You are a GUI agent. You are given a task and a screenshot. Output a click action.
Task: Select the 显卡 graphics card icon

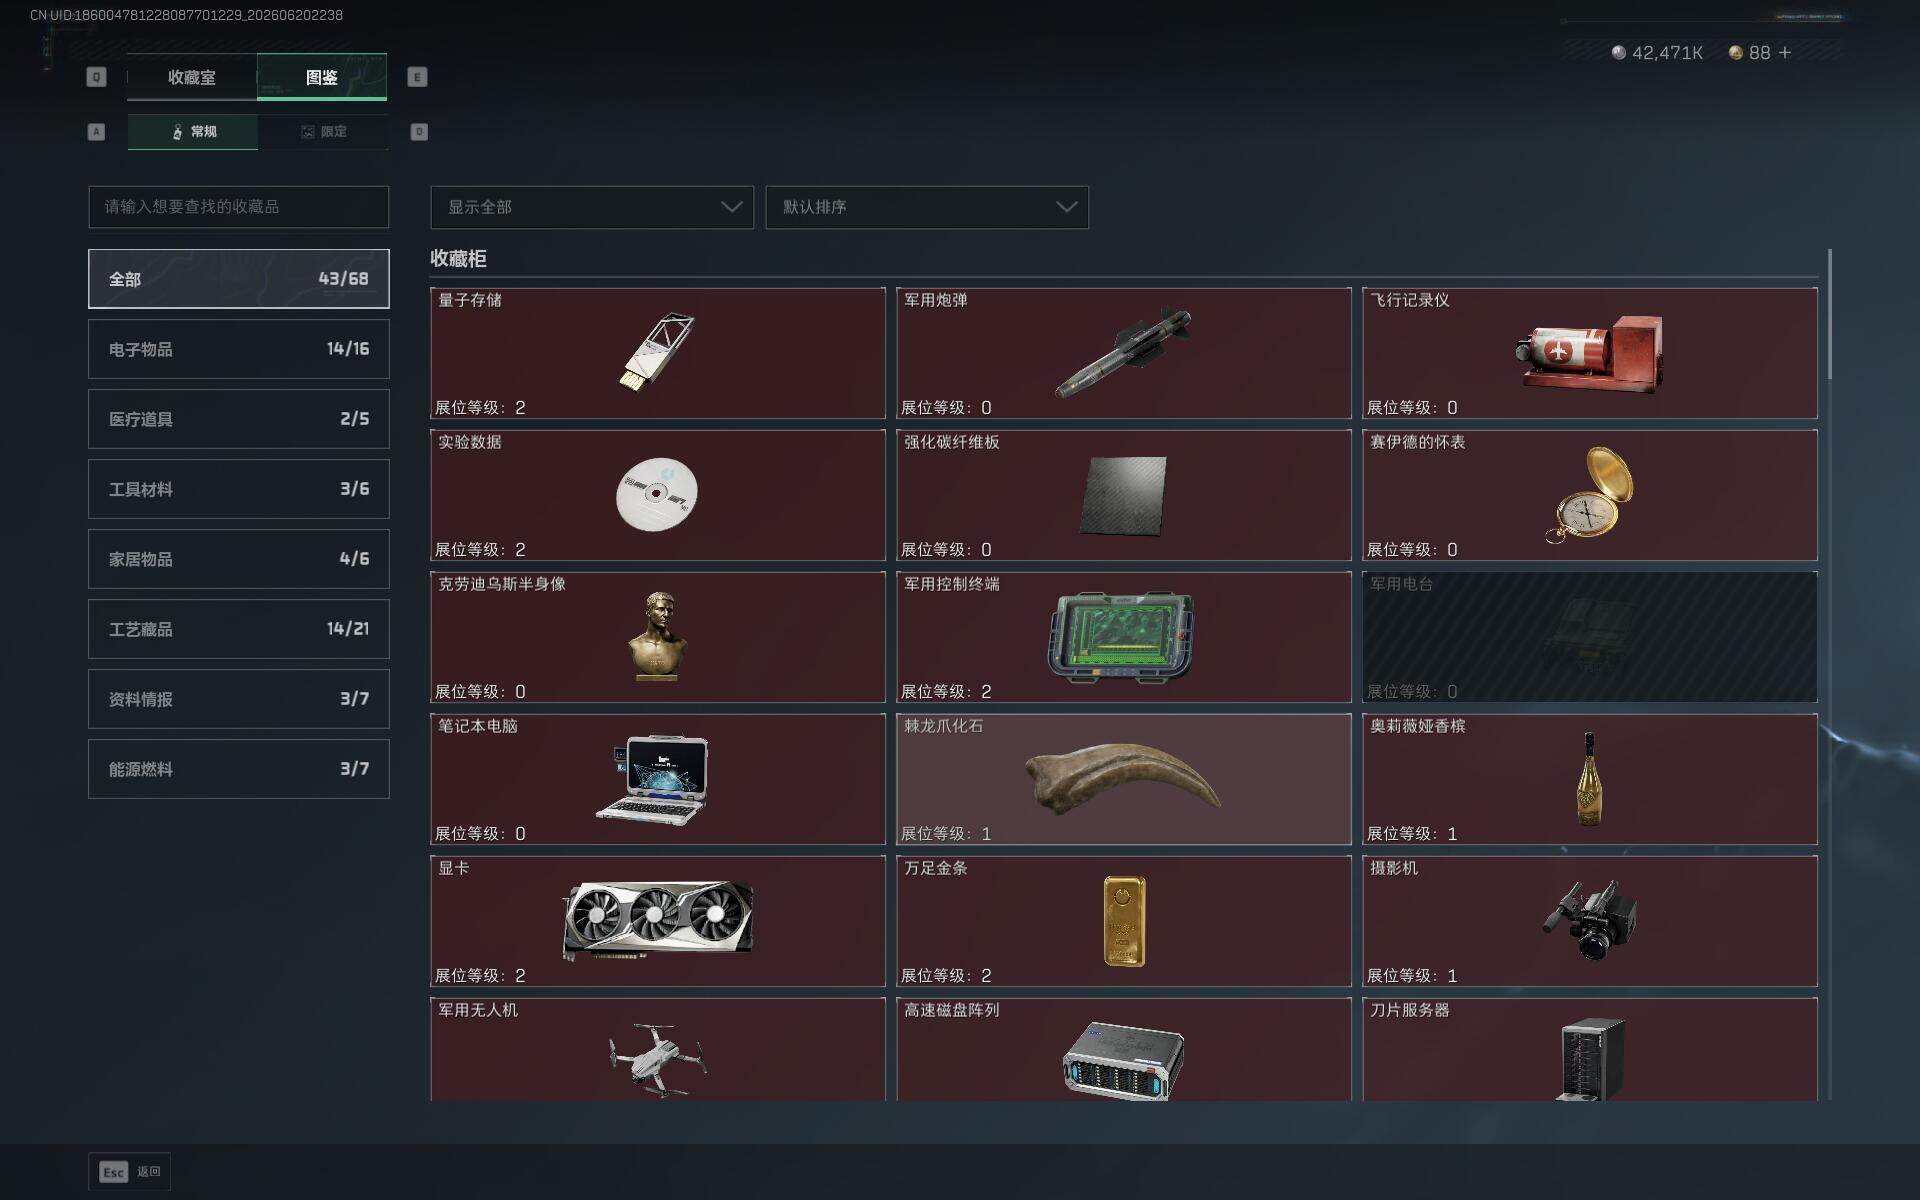pos(658,921)
